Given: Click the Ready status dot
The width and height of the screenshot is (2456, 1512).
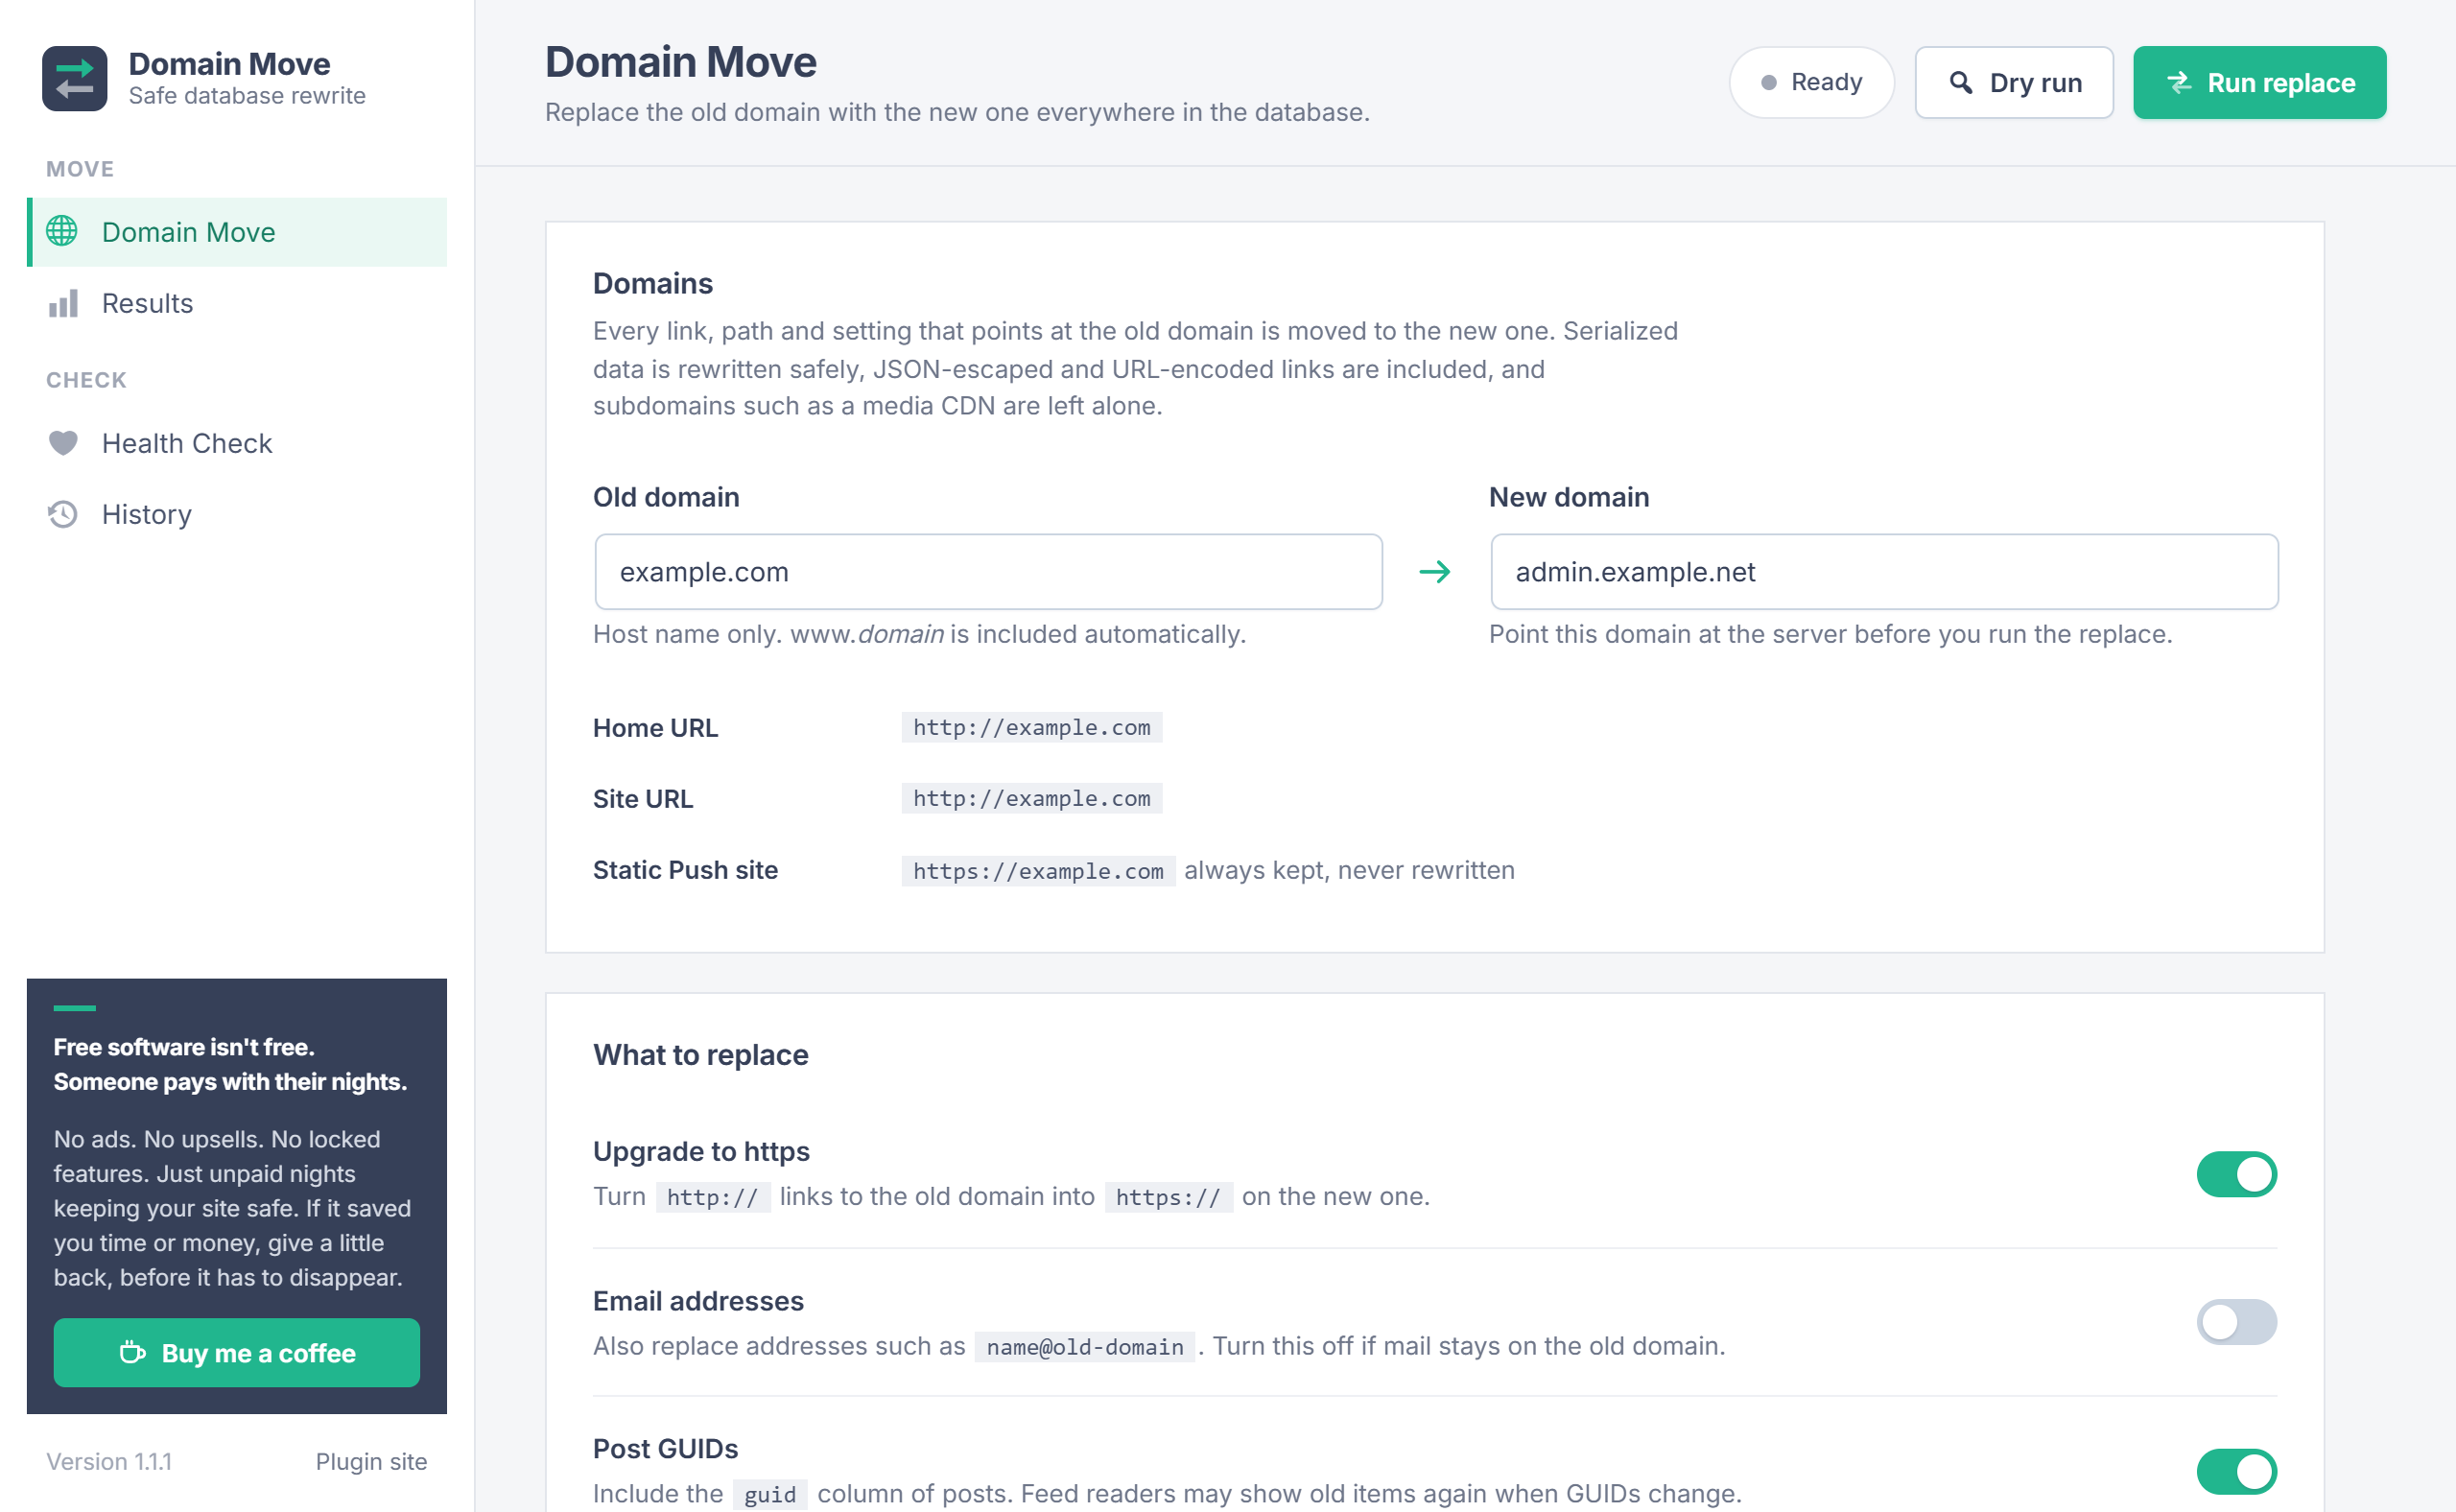Looking at the screenshot, I should tap(1768, 82).
